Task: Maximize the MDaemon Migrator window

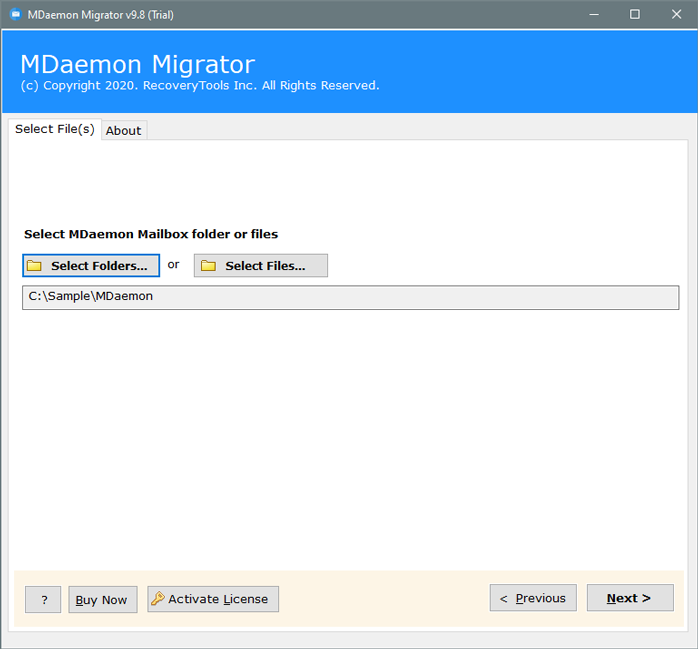Action: (x=635, y=14)
